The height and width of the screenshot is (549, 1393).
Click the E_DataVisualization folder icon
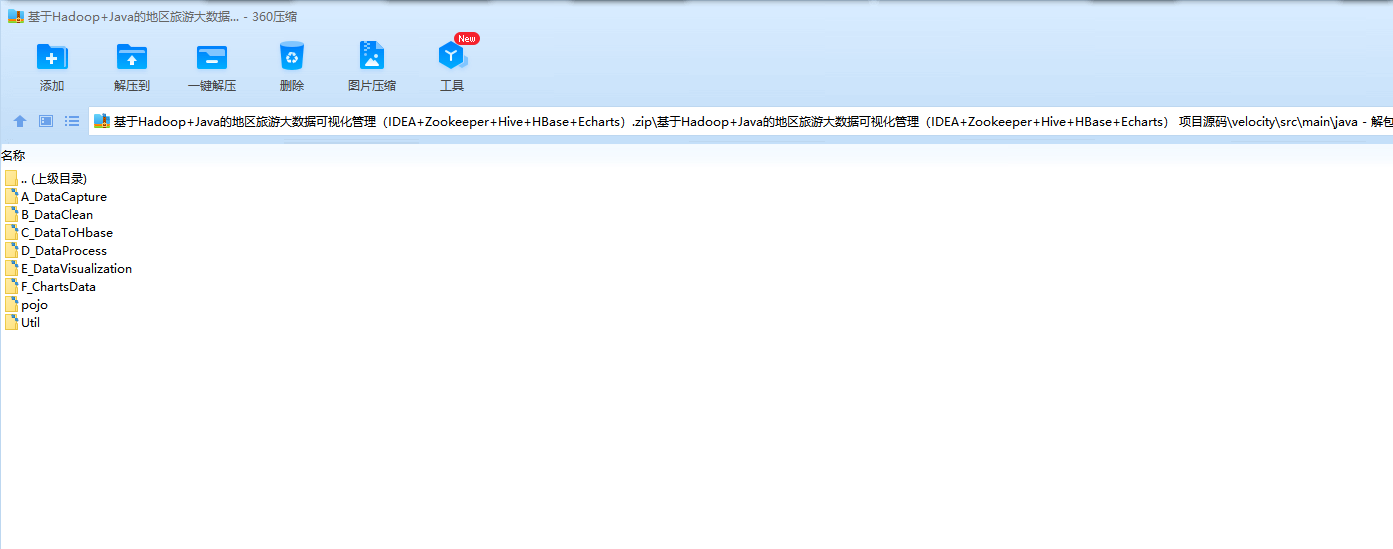(11, 269)
